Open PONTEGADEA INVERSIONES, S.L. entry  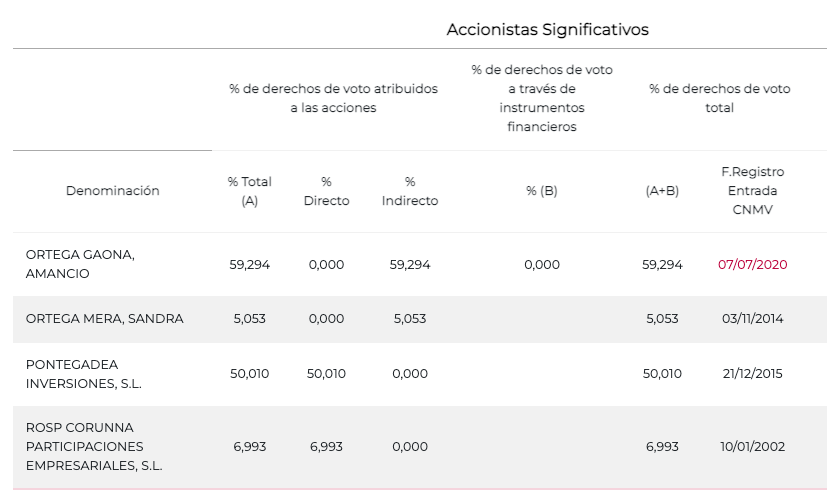85,373
